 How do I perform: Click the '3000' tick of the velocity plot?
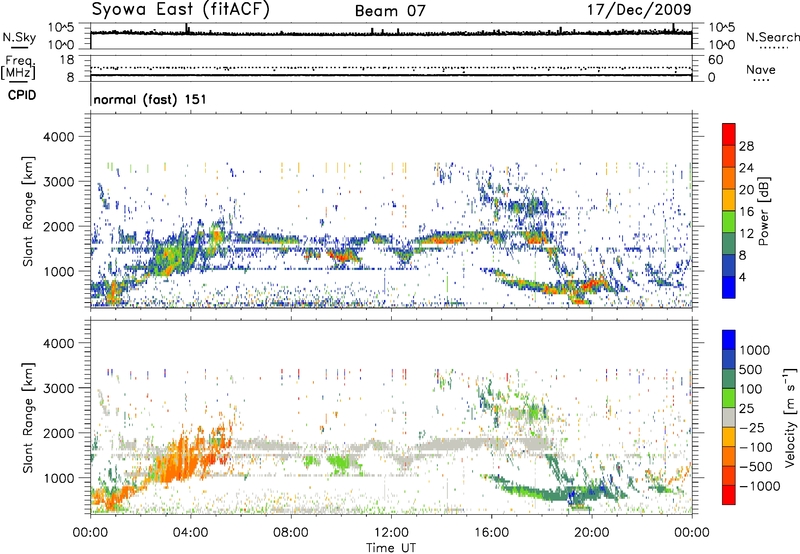click(59, 388)
